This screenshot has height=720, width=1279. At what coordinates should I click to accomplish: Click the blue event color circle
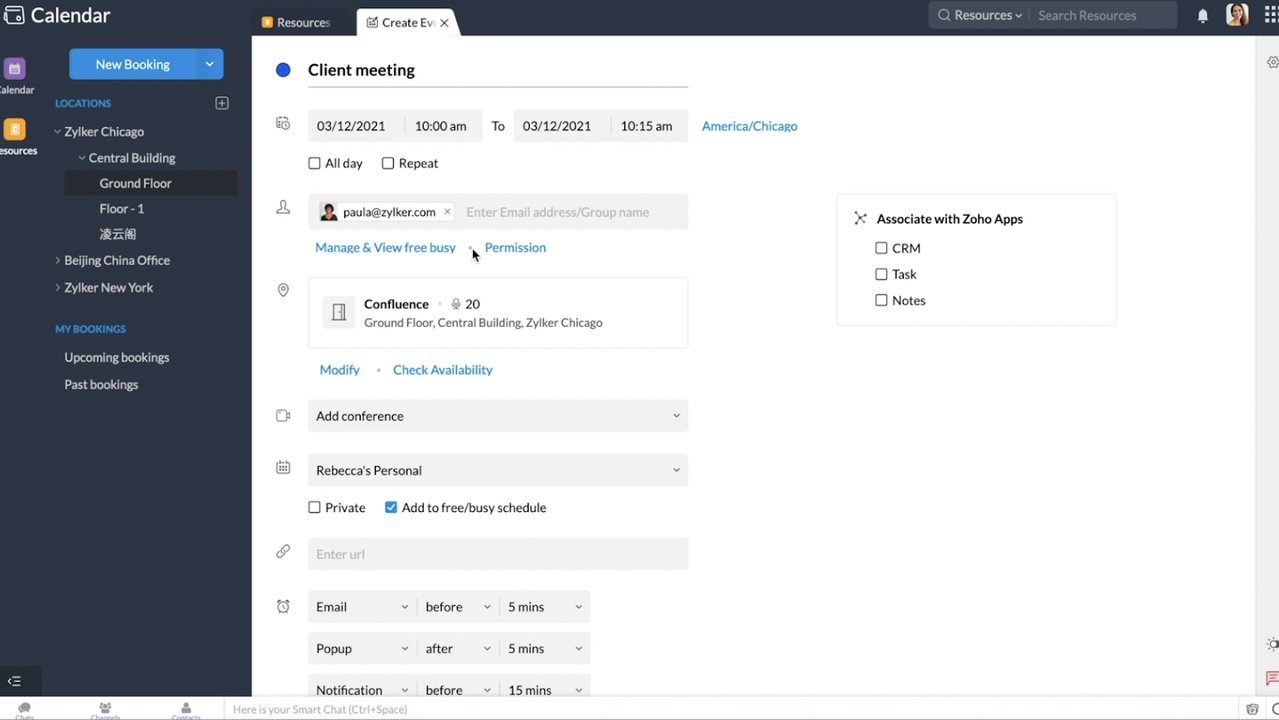coord(283,70)
